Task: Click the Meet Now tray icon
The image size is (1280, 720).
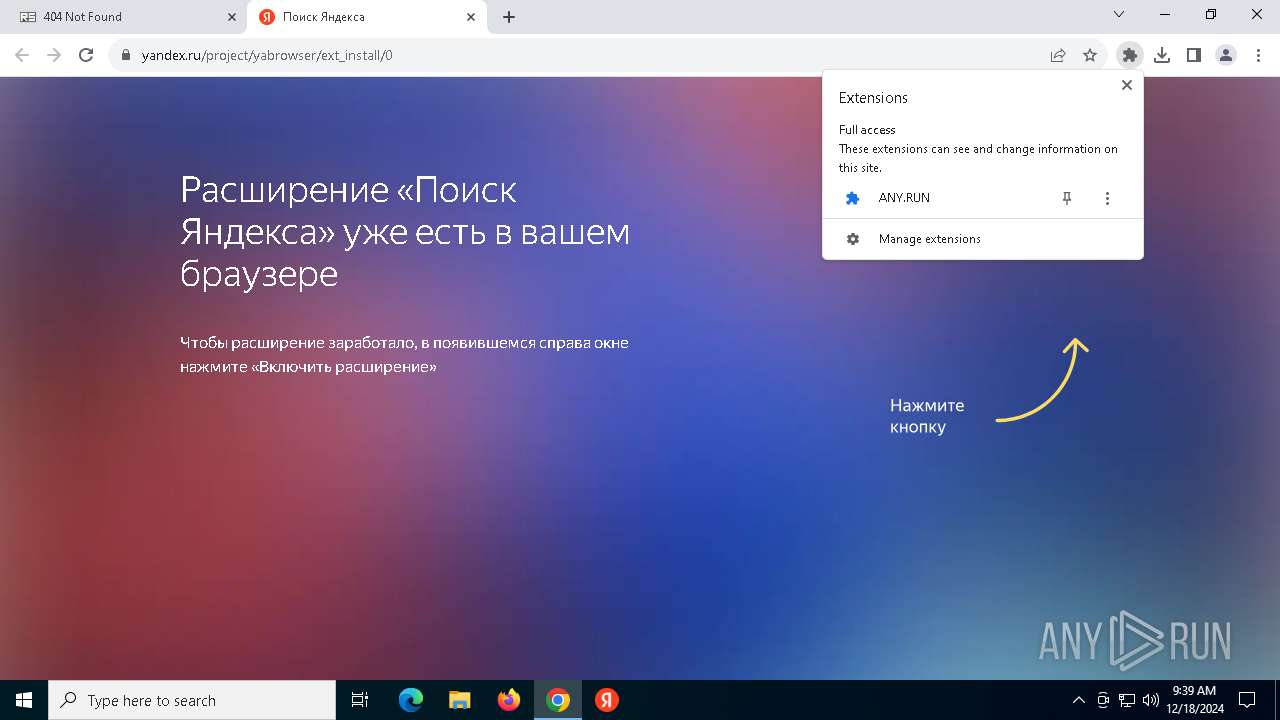Action: 1103,700
